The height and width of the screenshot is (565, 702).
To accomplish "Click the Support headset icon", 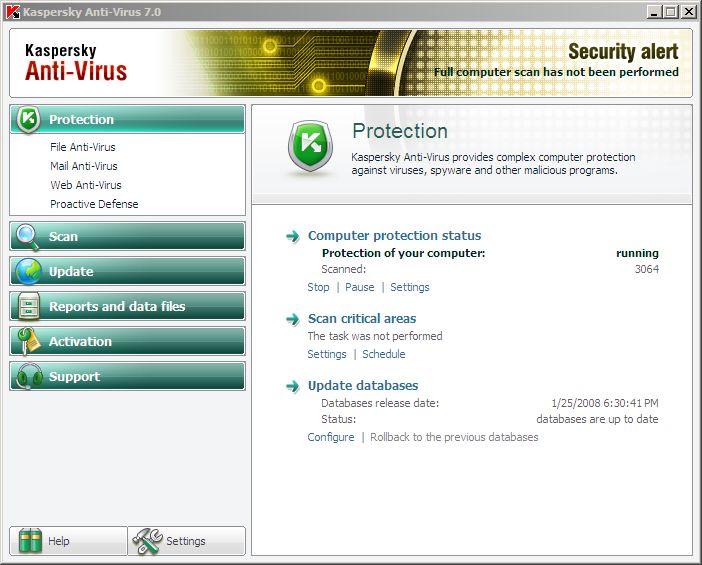I will [x=29, y=377].
